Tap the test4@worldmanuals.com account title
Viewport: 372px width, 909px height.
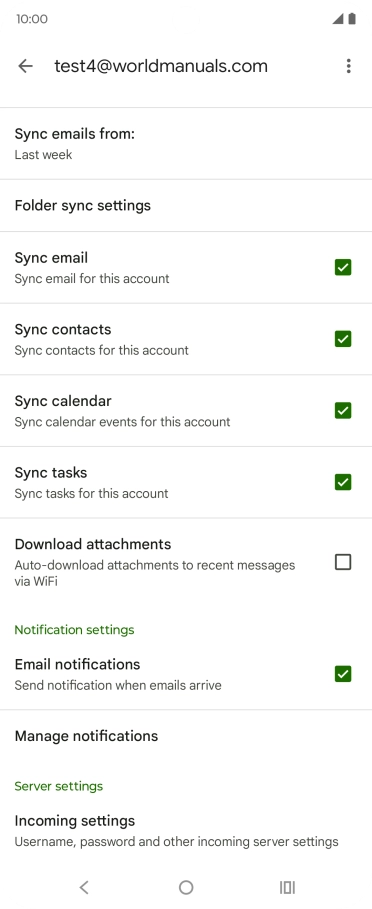(161, 66)
